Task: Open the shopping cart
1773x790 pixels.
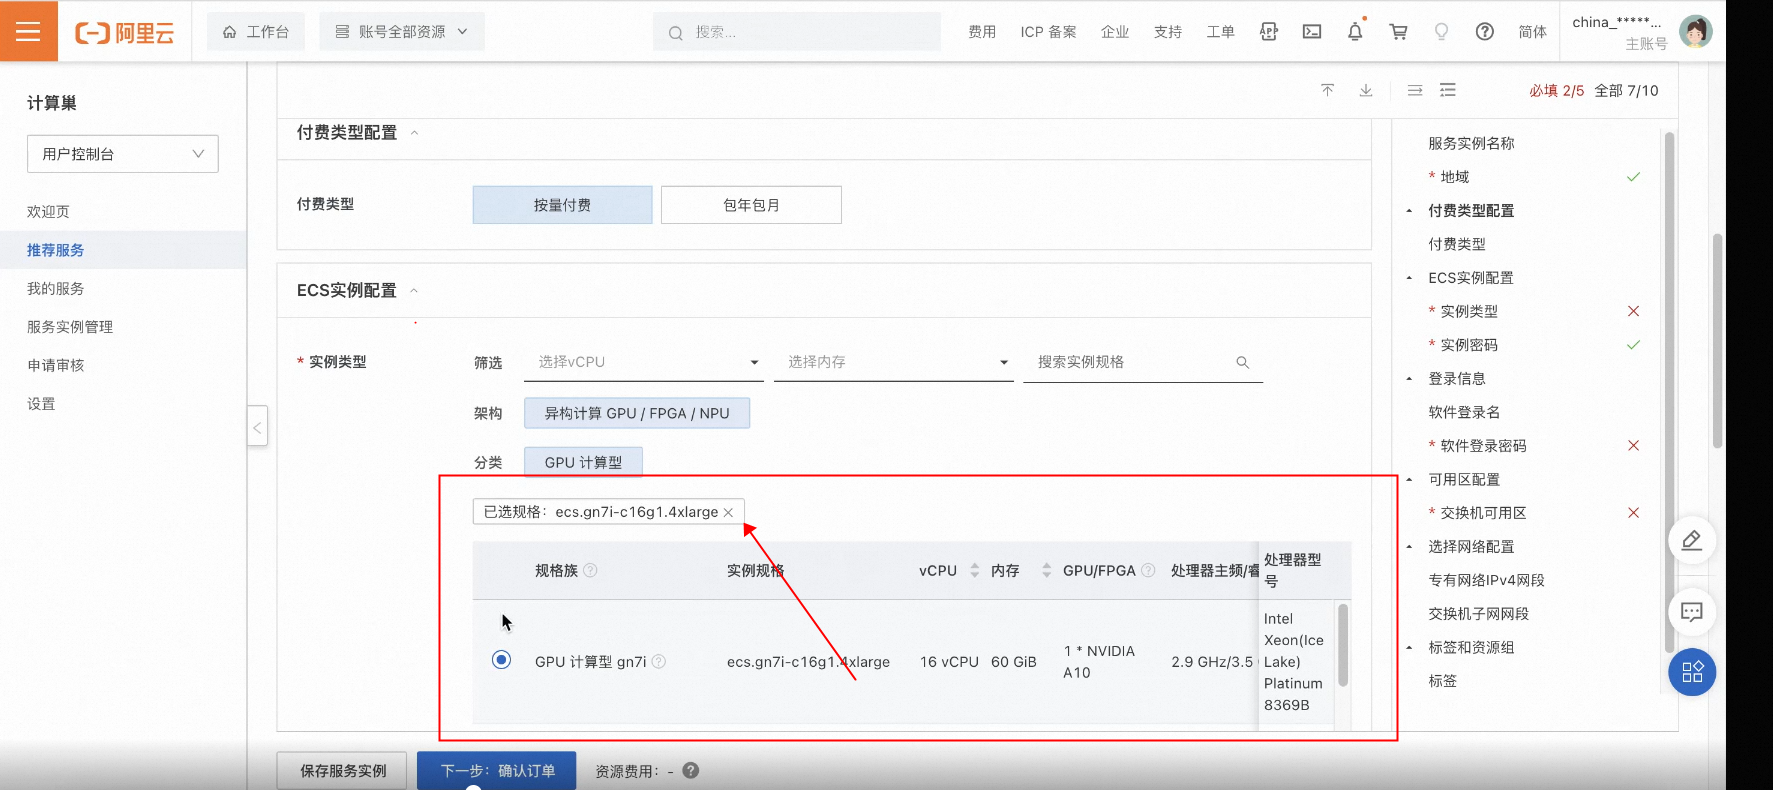Action: [1398, 32]
